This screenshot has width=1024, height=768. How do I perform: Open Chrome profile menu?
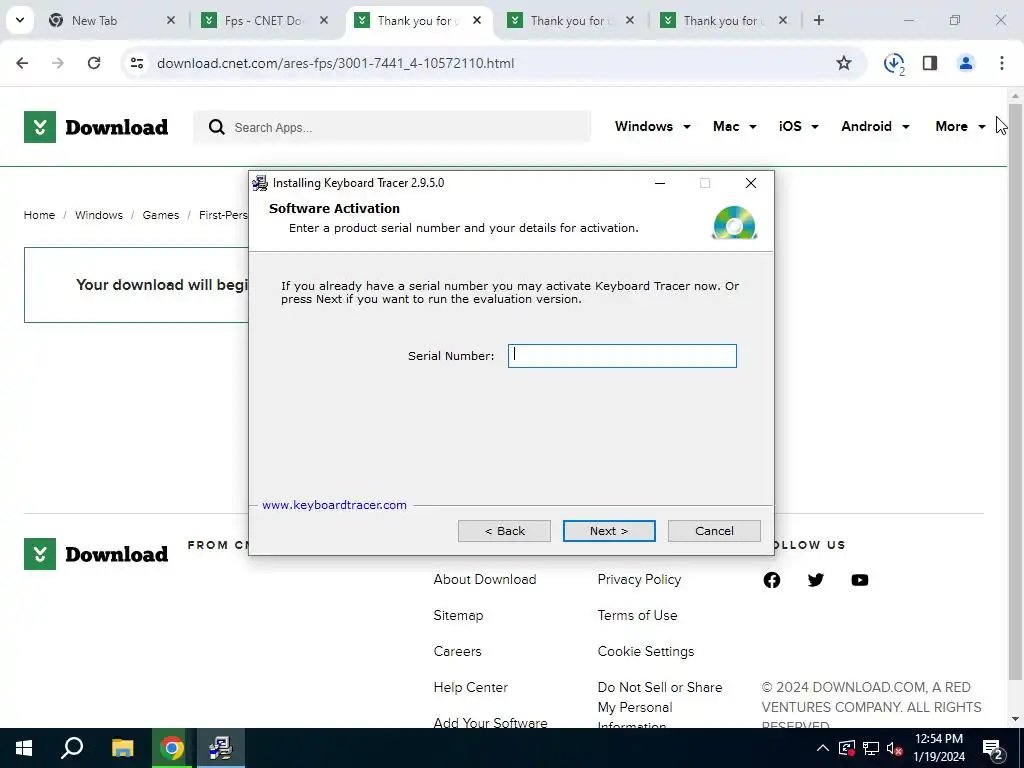coord(965,63)
